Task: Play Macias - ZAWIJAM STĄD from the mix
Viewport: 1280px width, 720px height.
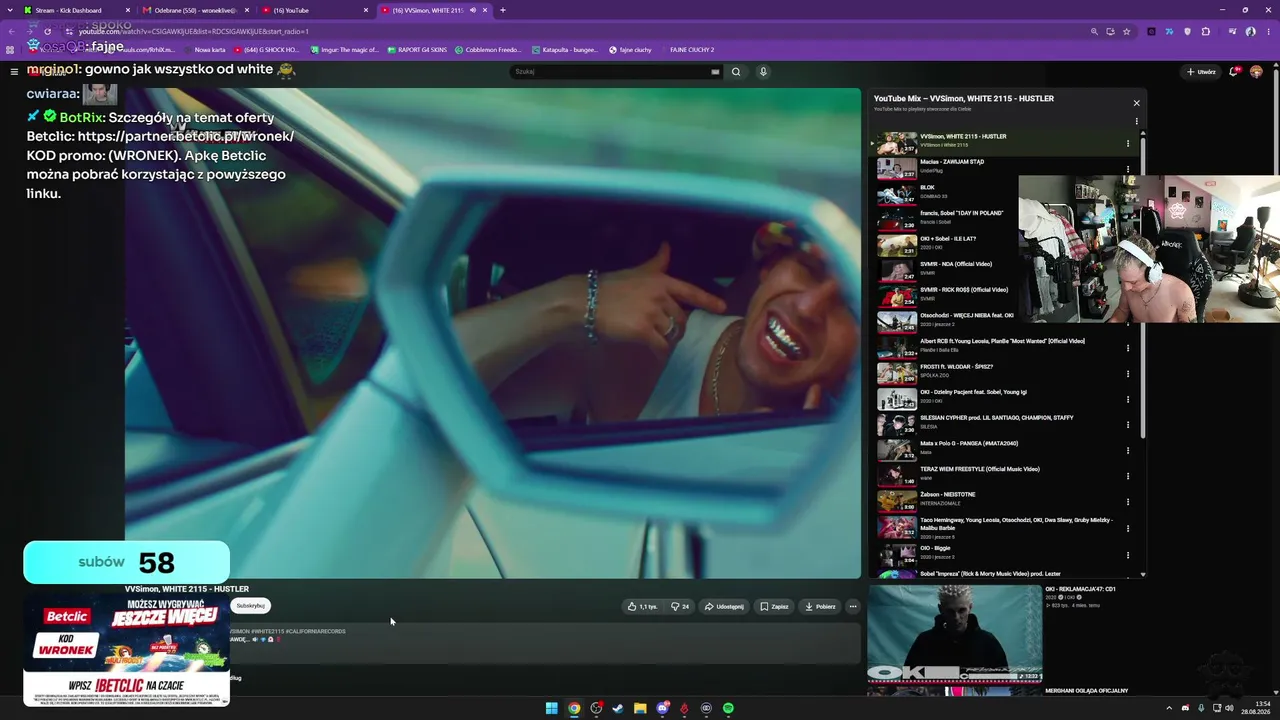Action: [x=897, y=168]
